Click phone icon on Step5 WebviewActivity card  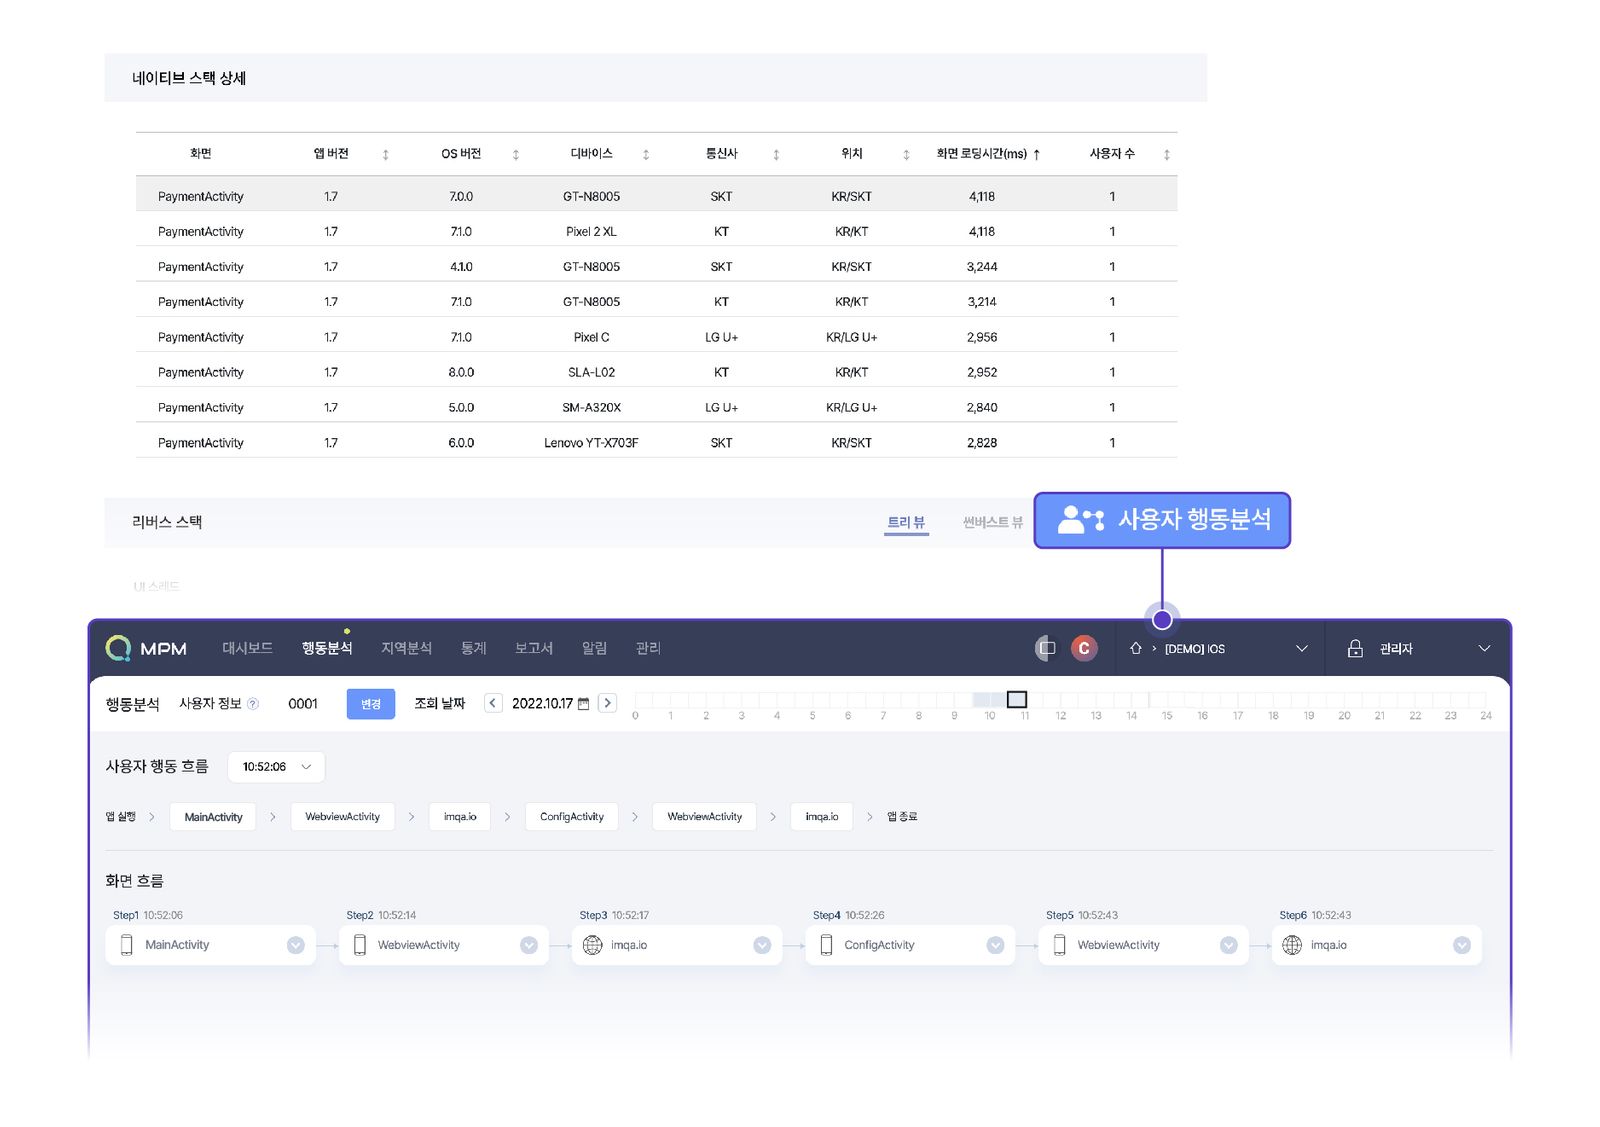(x=1060, y=945)
